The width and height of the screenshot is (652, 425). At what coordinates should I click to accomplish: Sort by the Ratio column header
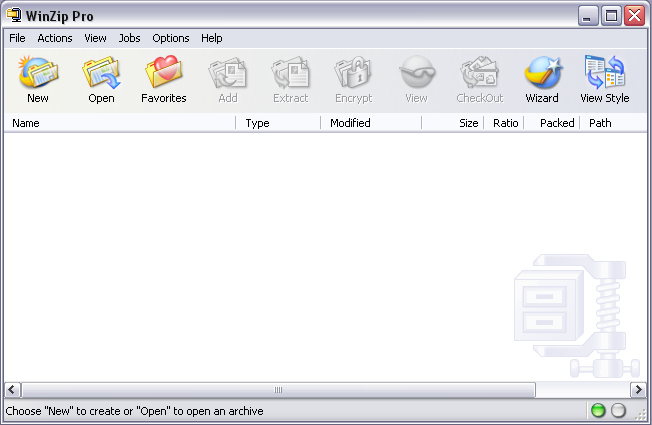pyautogui.click(x=504, y=123)
